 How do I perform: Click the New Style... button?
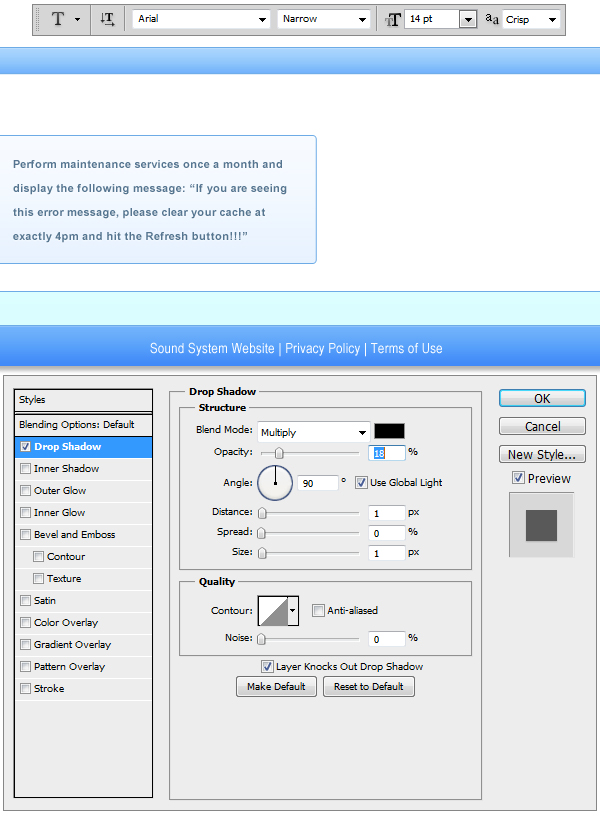542,455
